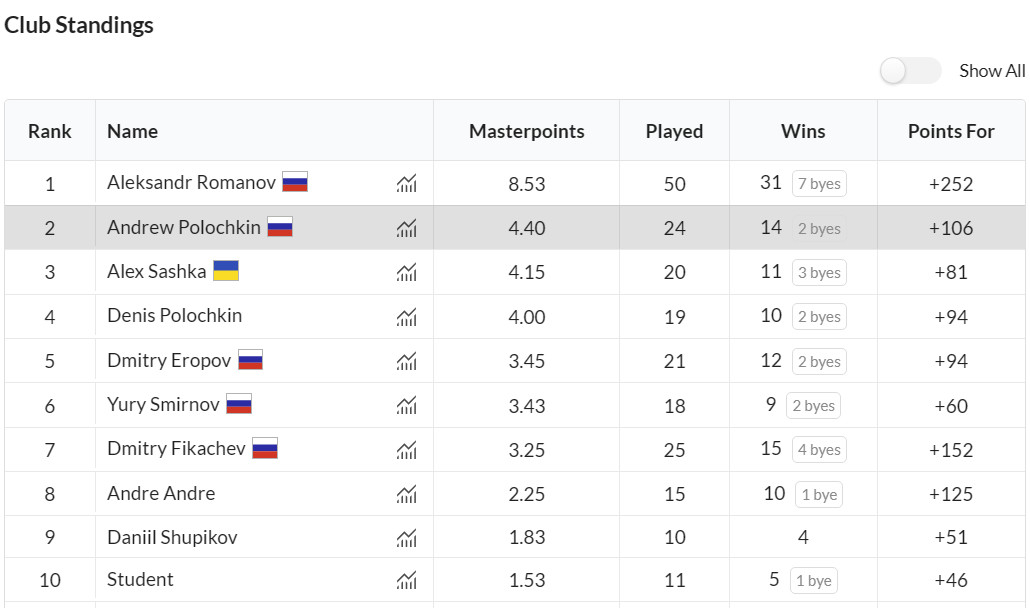Viewport: 1030px width, 608px height.
Task: Click the Wins column header
Action: click(x=803, y=131)
